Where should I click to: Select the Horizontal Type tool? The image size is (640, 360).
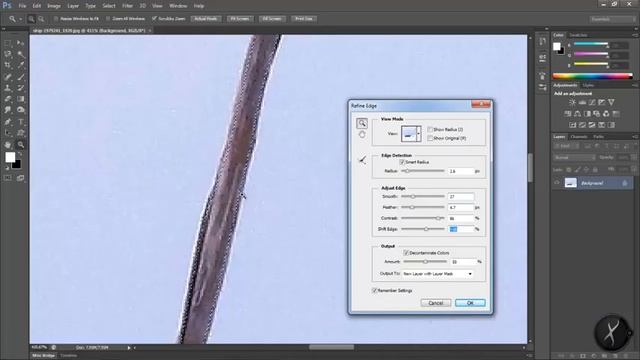(20, 122)
